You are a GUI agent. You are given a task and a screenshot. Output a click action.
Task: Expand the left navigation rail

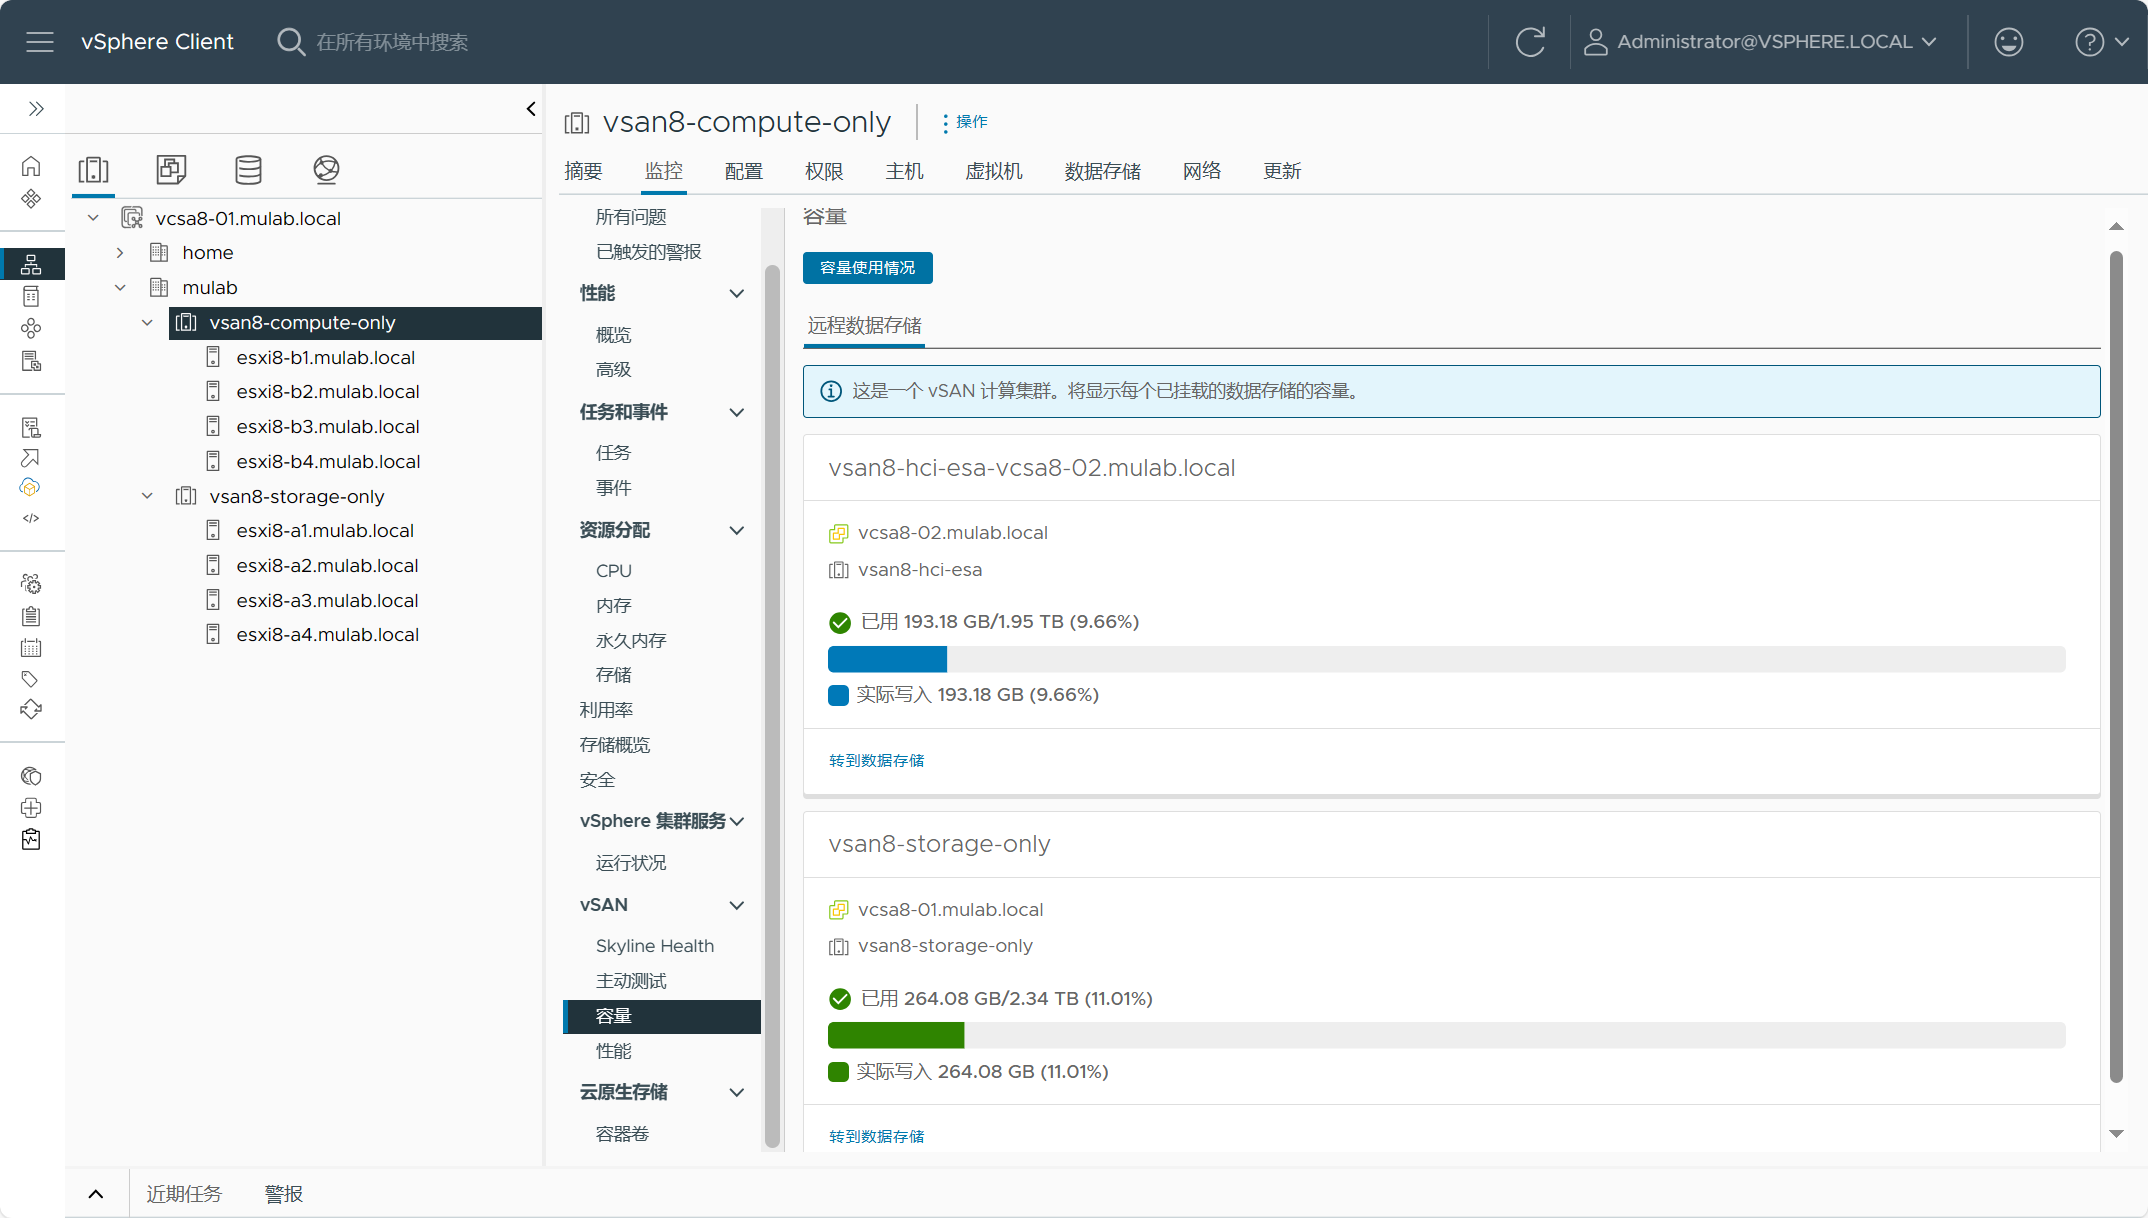click(36, 109)
